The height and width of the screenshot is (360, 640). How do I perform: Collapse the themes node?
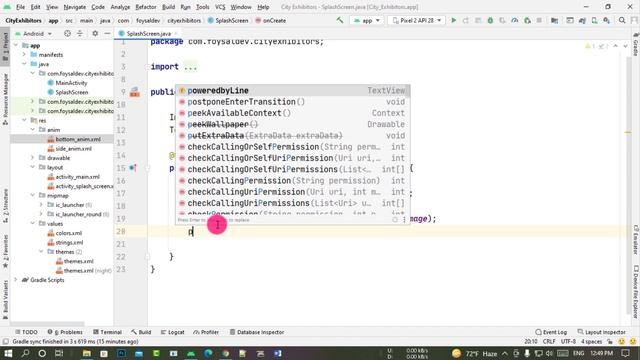pyautogui.click(x=41, y=252)
